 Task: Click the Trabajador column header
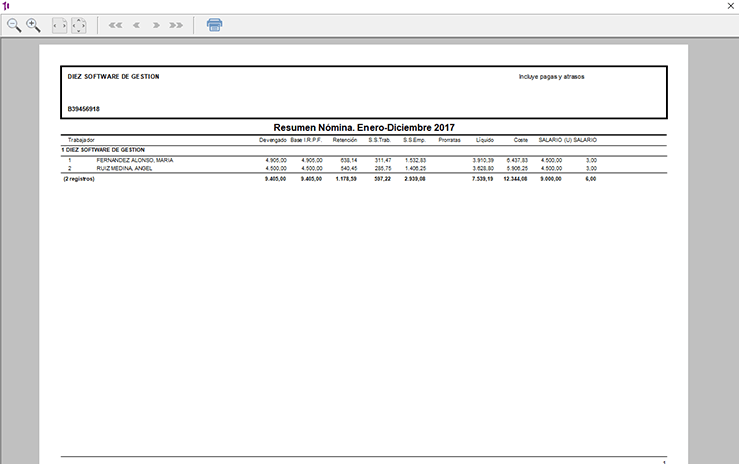point(82,140)
